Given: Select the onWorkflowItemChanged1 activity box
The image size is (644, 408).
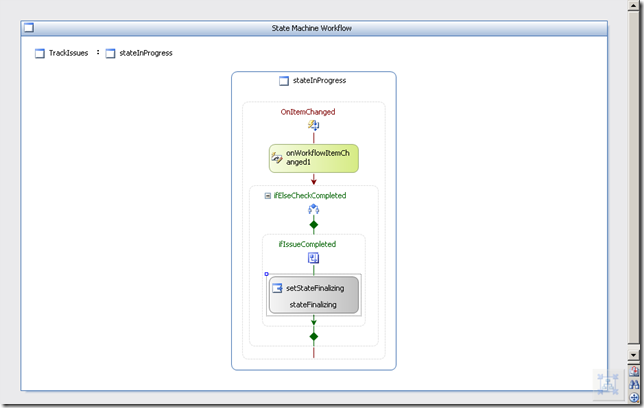Looking at the screenshot, I should (x=314, y=158).
